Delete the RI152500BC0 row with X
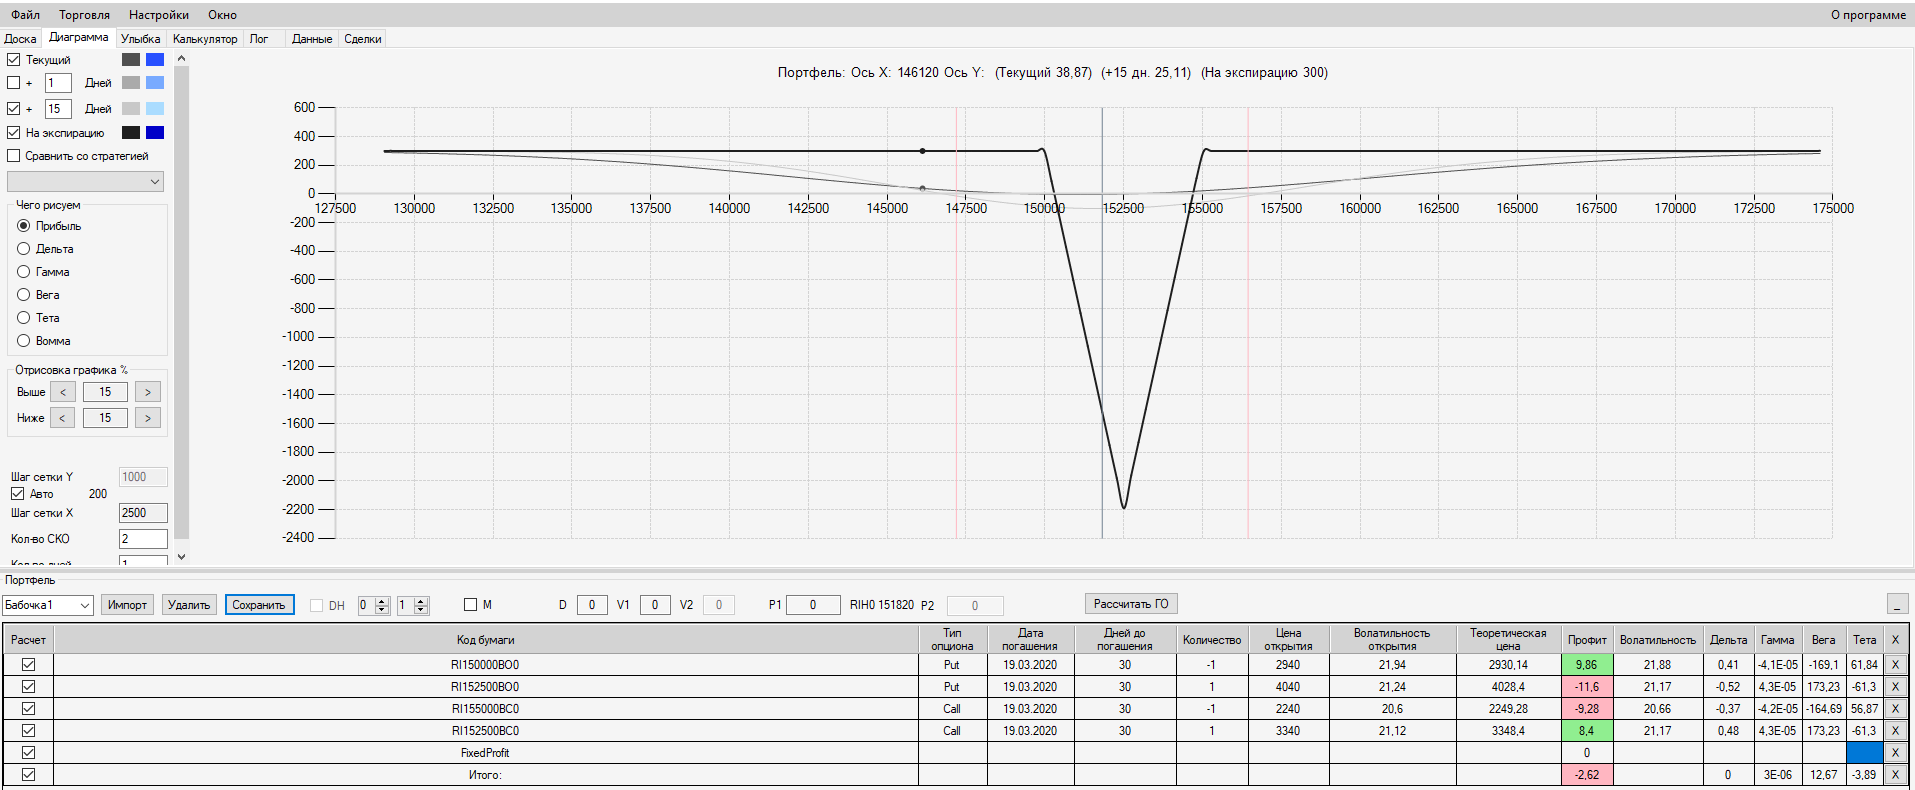The image size is (1915, 790). [1895, 731]
